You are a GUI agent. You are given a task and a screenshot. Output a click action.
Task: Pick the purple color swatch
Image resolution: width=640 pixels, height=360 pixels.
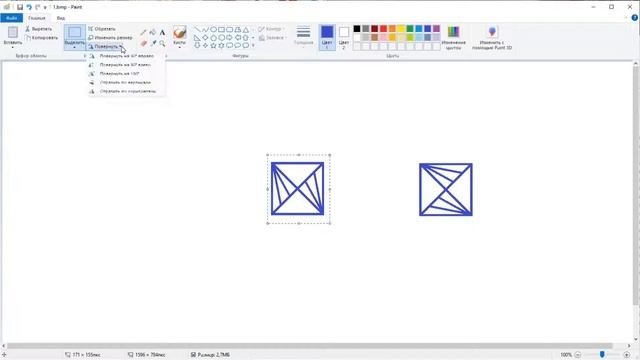click(436, 29)
